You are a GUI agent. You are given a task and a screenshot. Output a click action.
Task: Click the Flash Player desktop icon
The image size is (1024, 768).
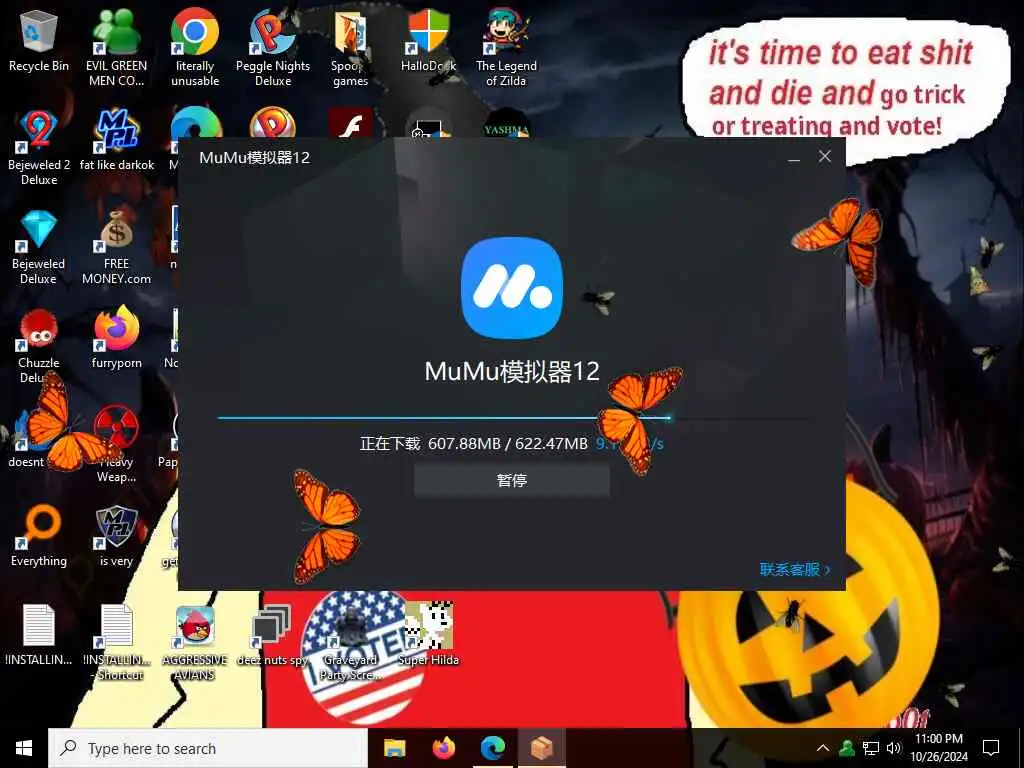click(351, 123)
